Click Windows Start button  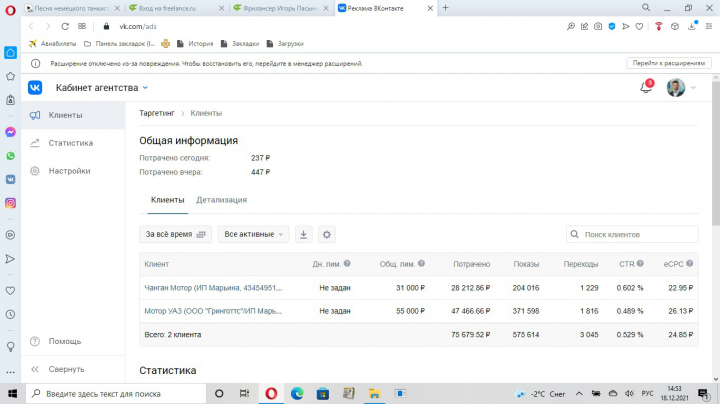coord(12,394)
